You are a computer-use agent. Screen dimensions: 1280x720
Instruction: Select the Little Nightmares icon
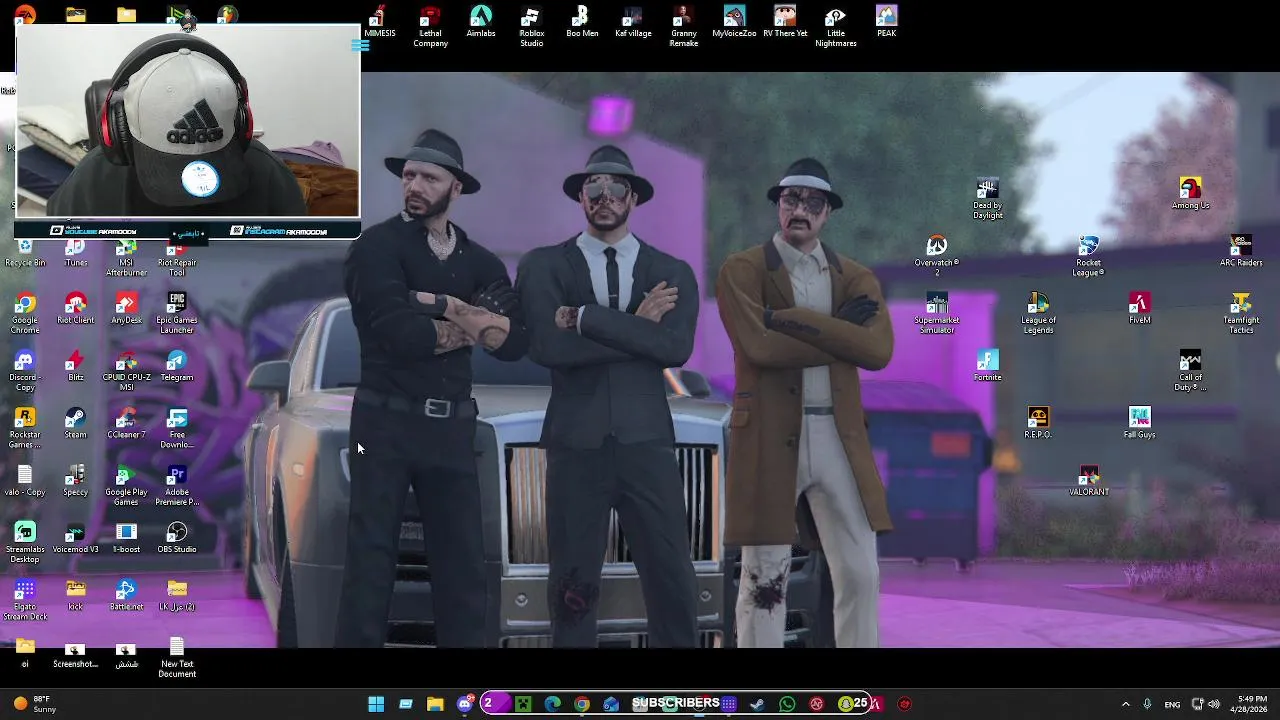[x=836, y=27]
